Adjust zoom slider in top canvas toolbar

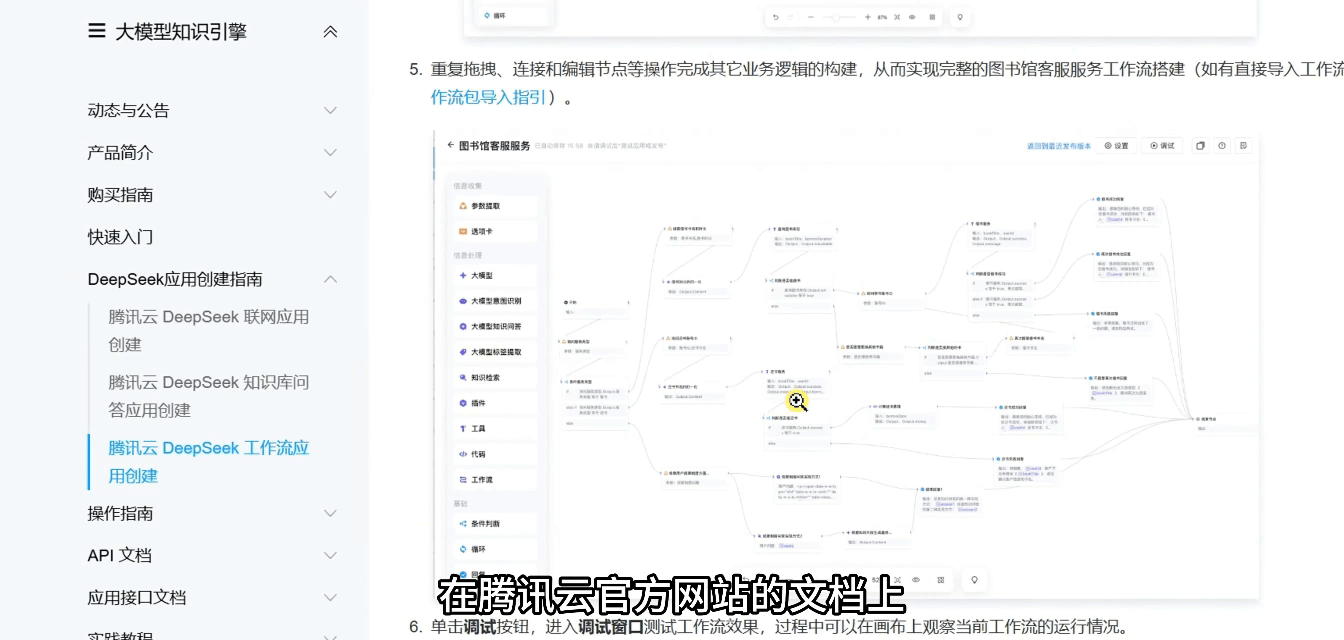[x=839, y=17]
